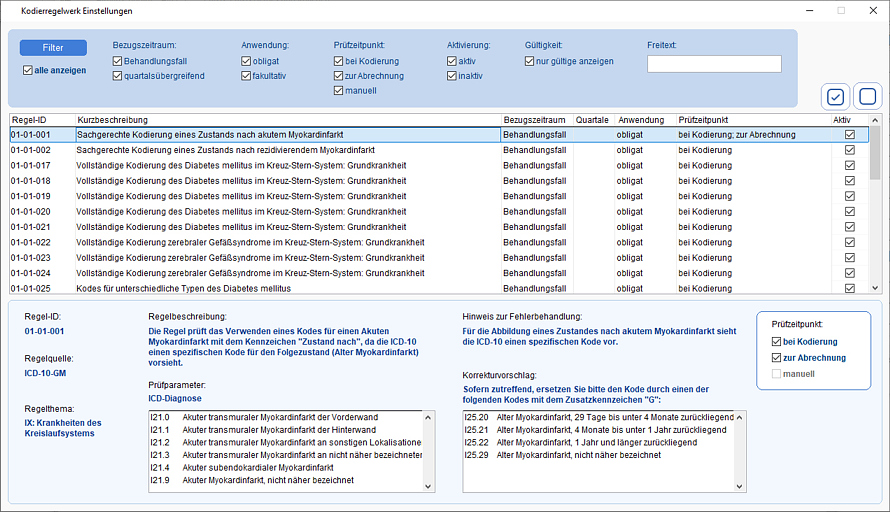
Task: Click the rules table scroll down arrow
Action: [x=875, y=288]
